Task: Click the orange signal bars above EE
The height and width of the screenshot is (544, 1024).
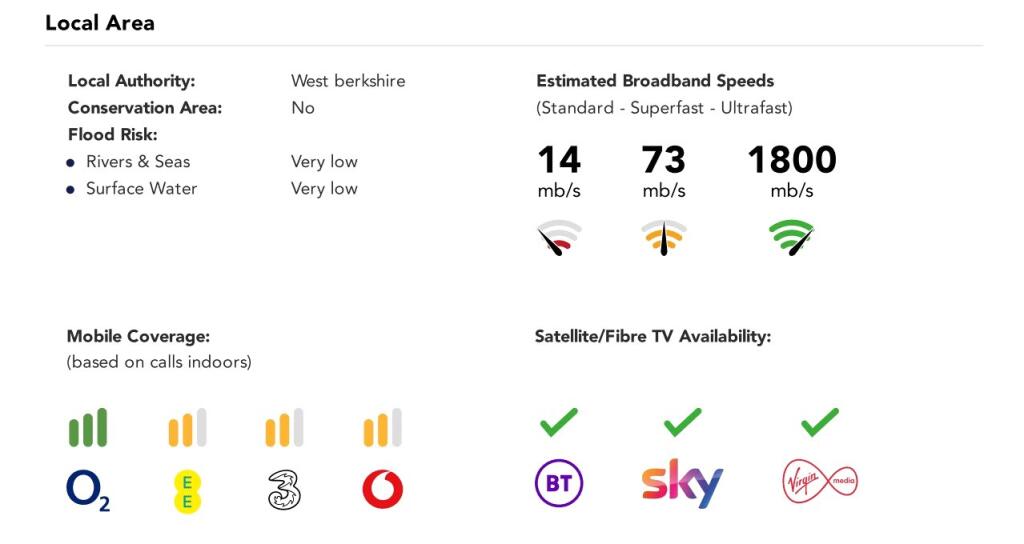Action: [x=187, y=428]
